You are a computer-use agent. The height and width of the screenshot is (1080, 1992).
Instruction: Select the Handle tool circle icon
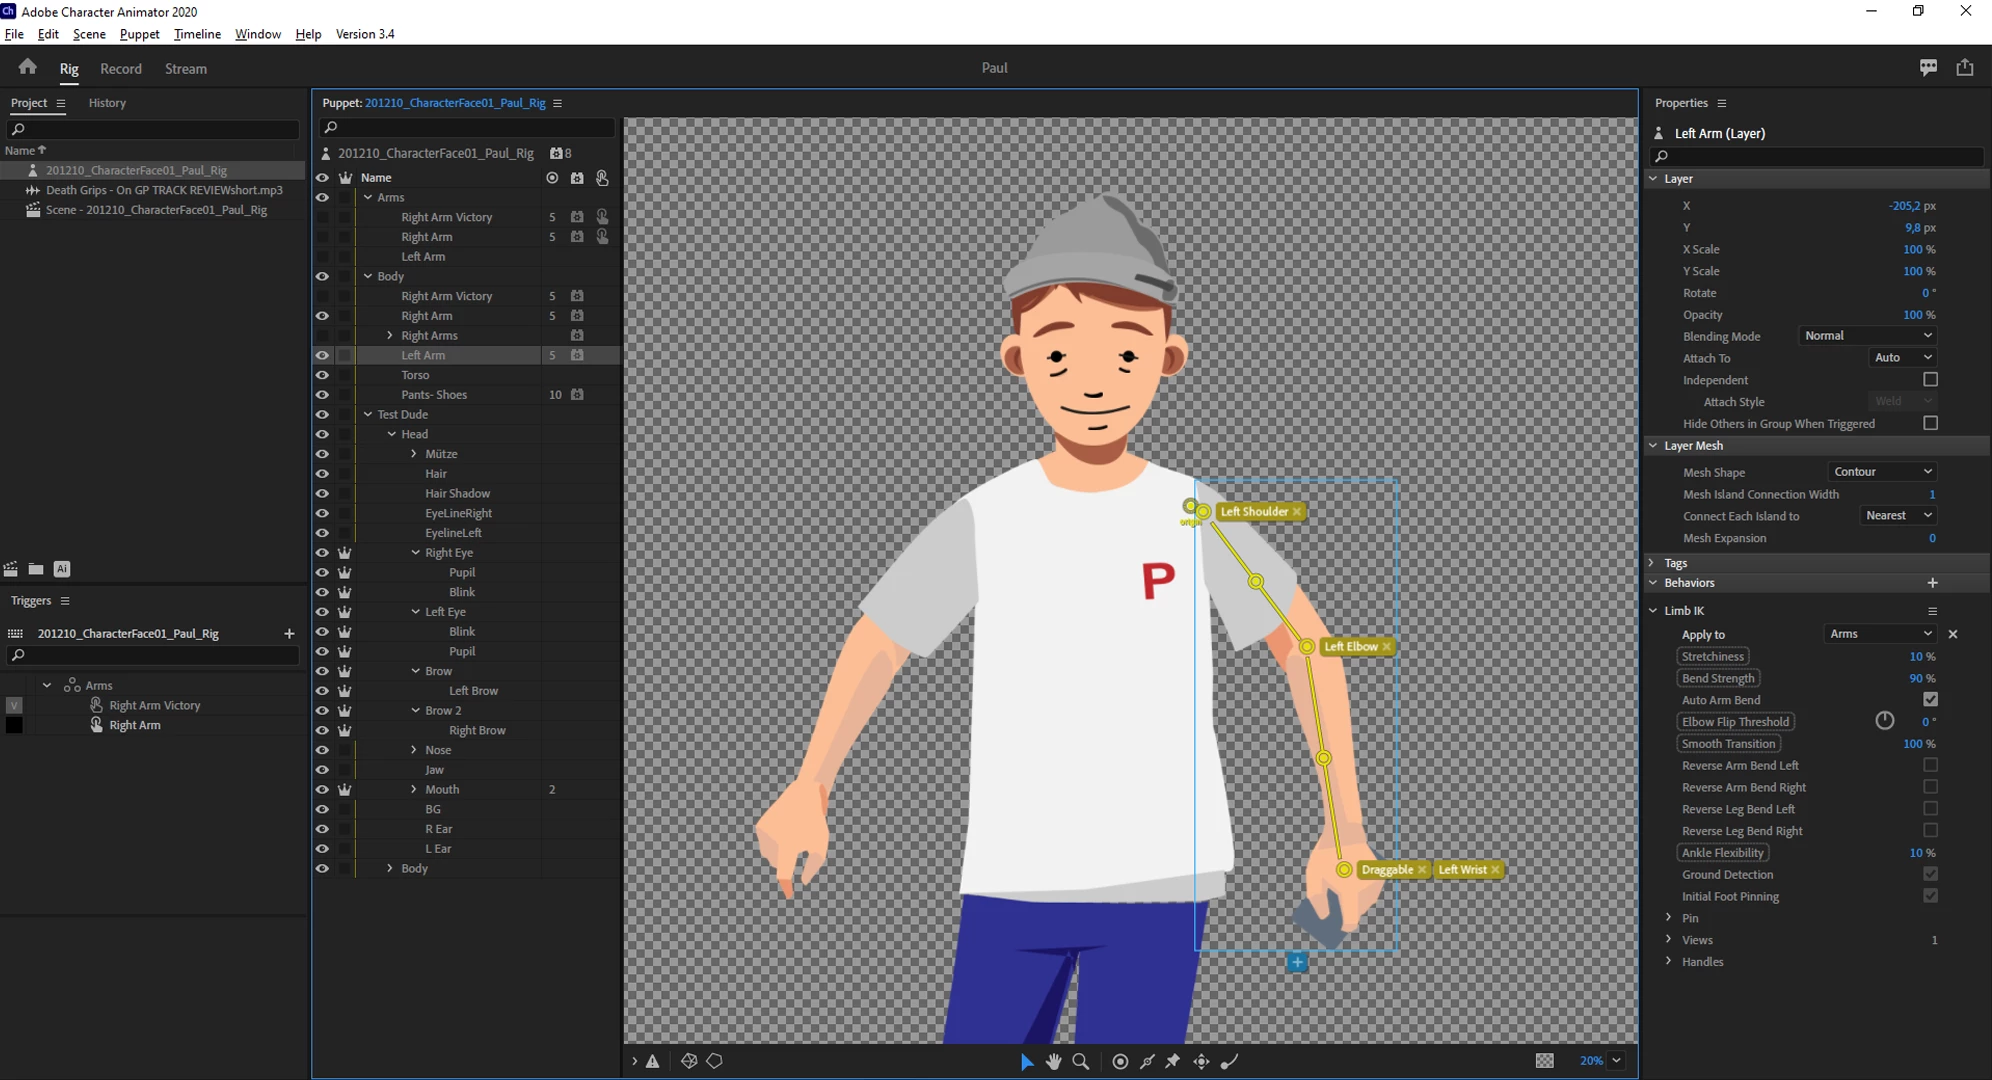[1120, 1061]
